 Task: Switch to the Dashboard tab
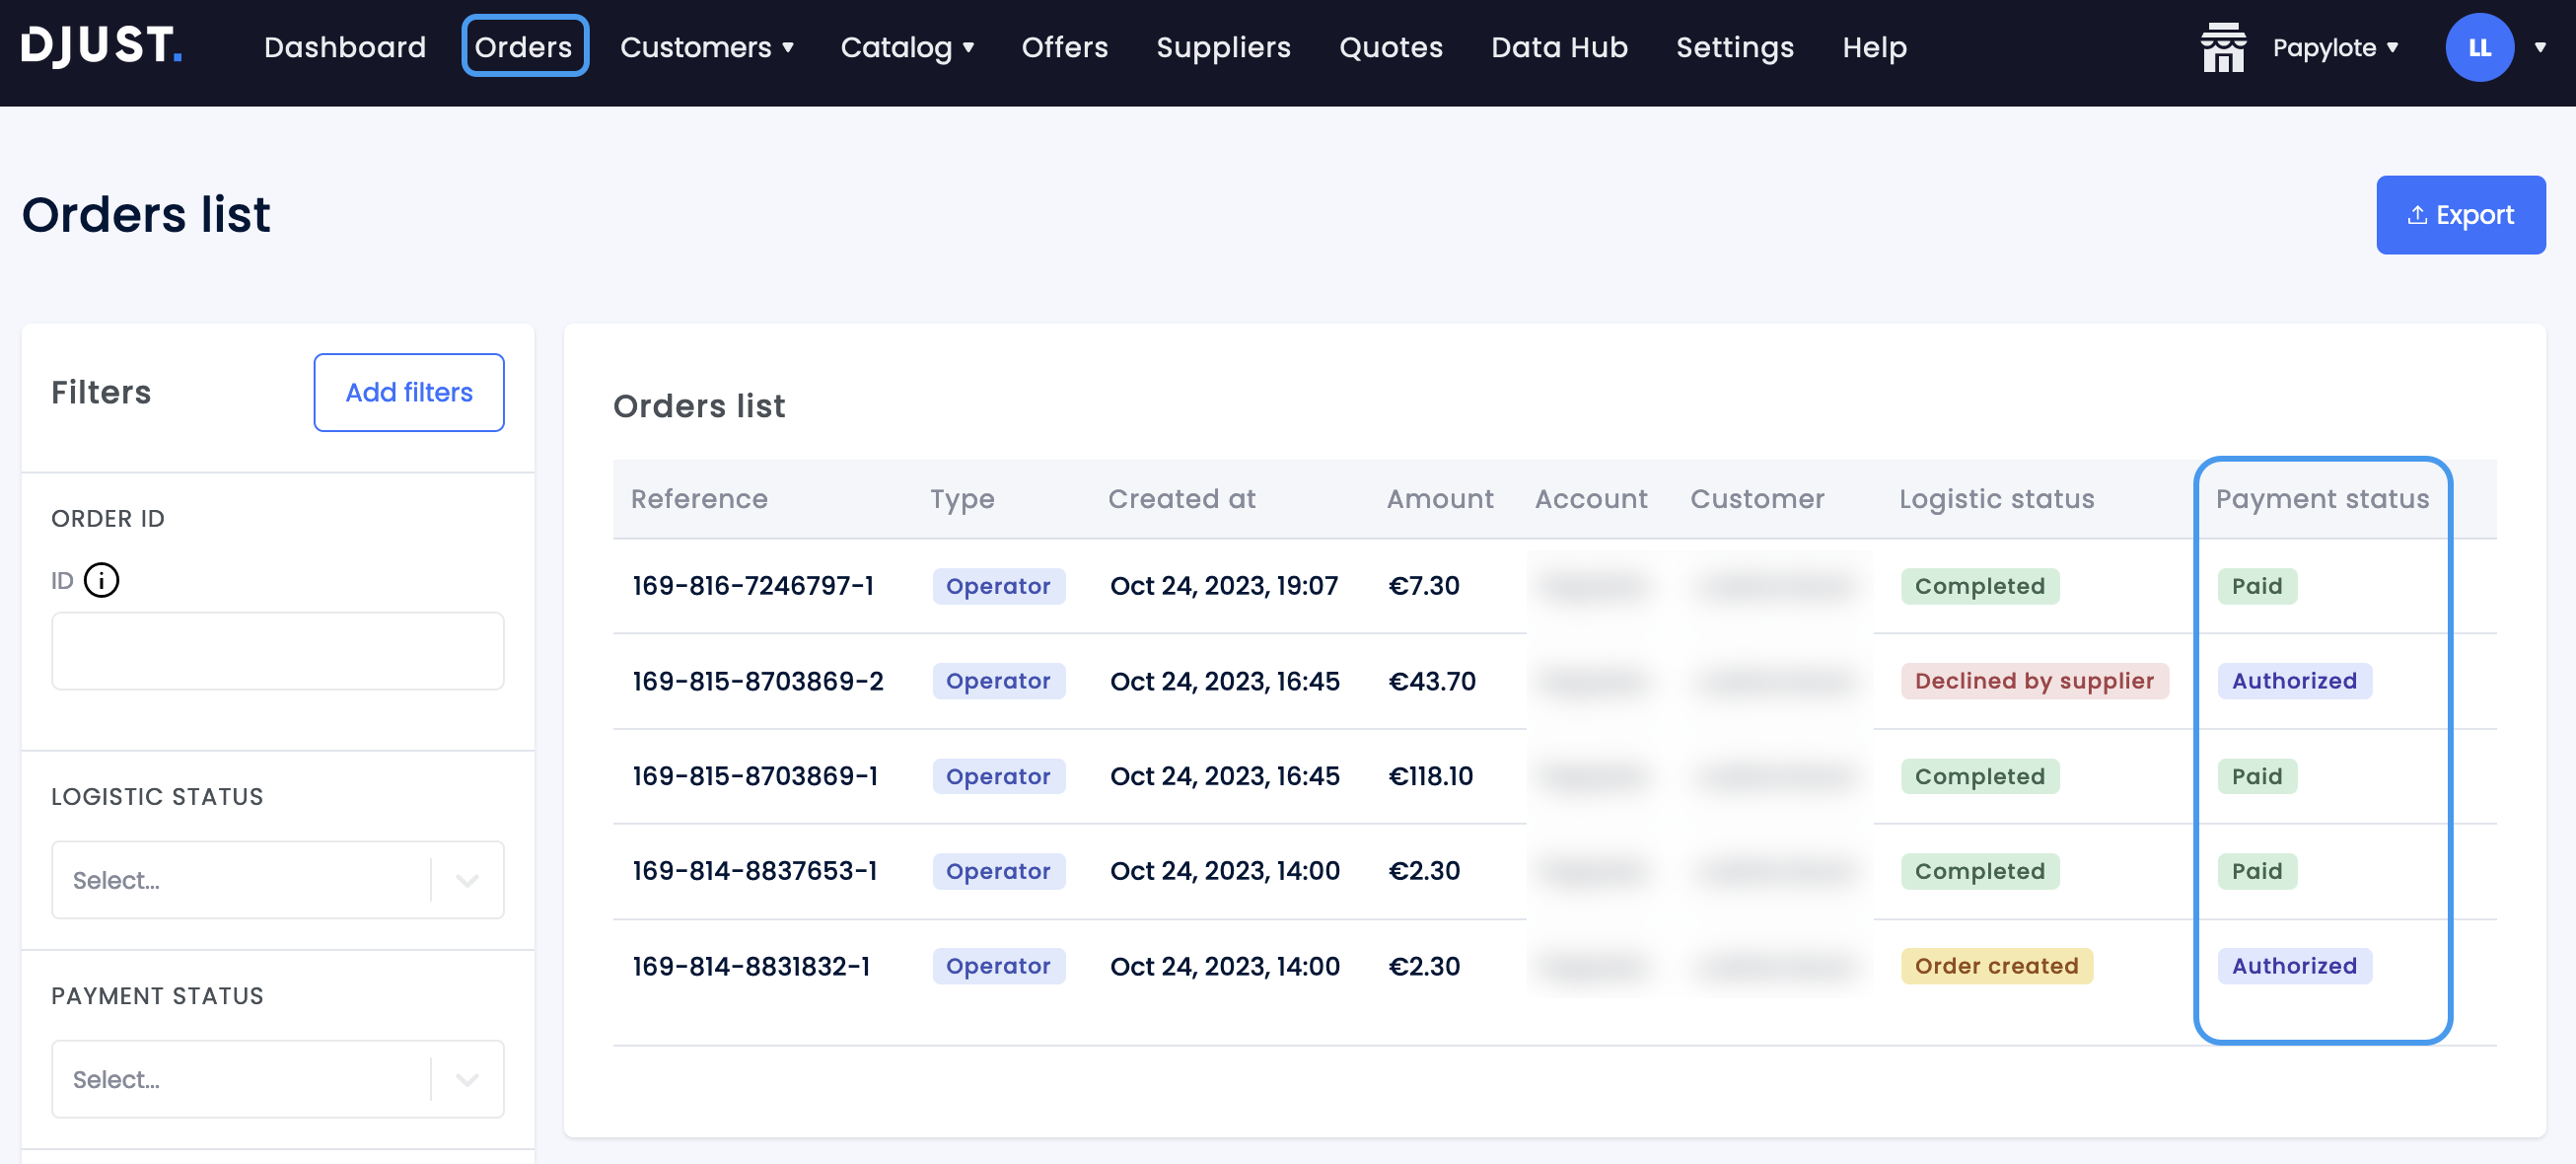pyautogui.click(x=345, y=46)
